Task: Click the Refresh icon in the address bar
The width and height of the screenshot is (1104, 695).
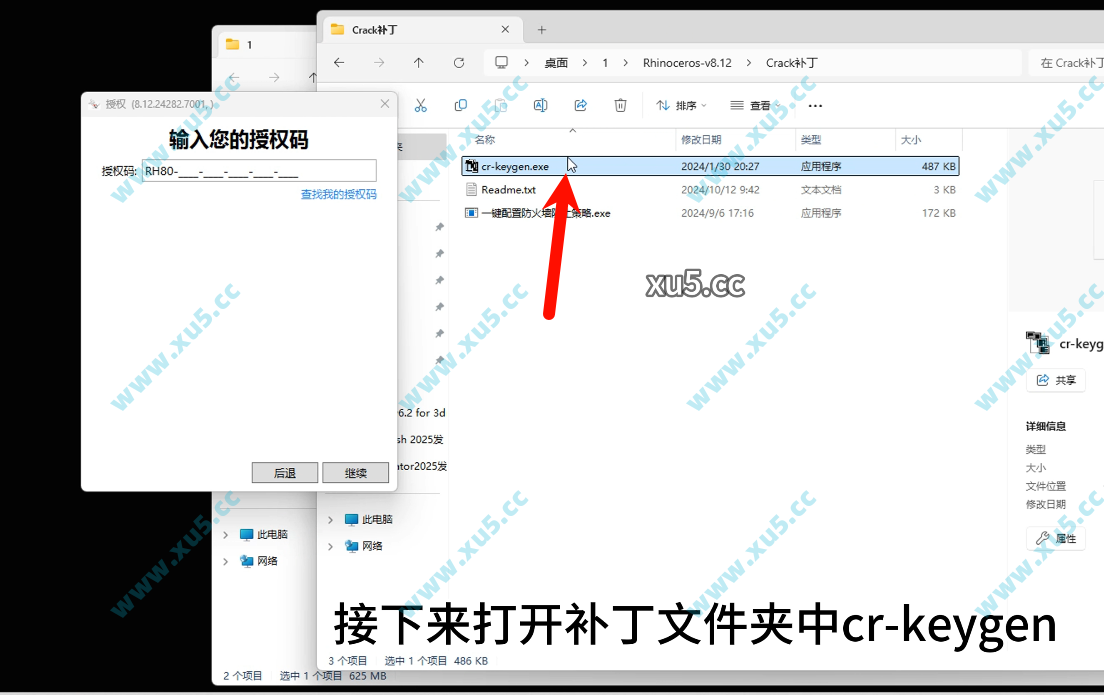Action: [459, 62]
